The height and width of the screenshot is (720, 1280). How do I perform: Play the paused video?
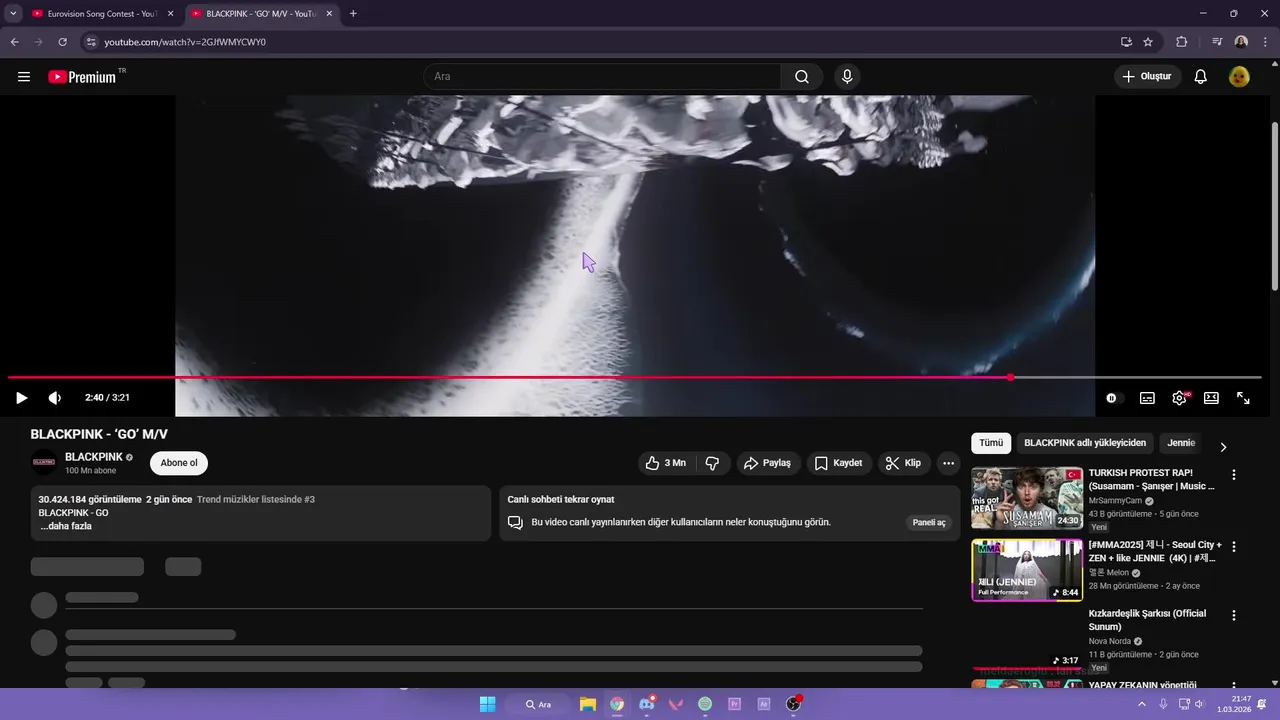pyautogui.click(x=21, y=398)
